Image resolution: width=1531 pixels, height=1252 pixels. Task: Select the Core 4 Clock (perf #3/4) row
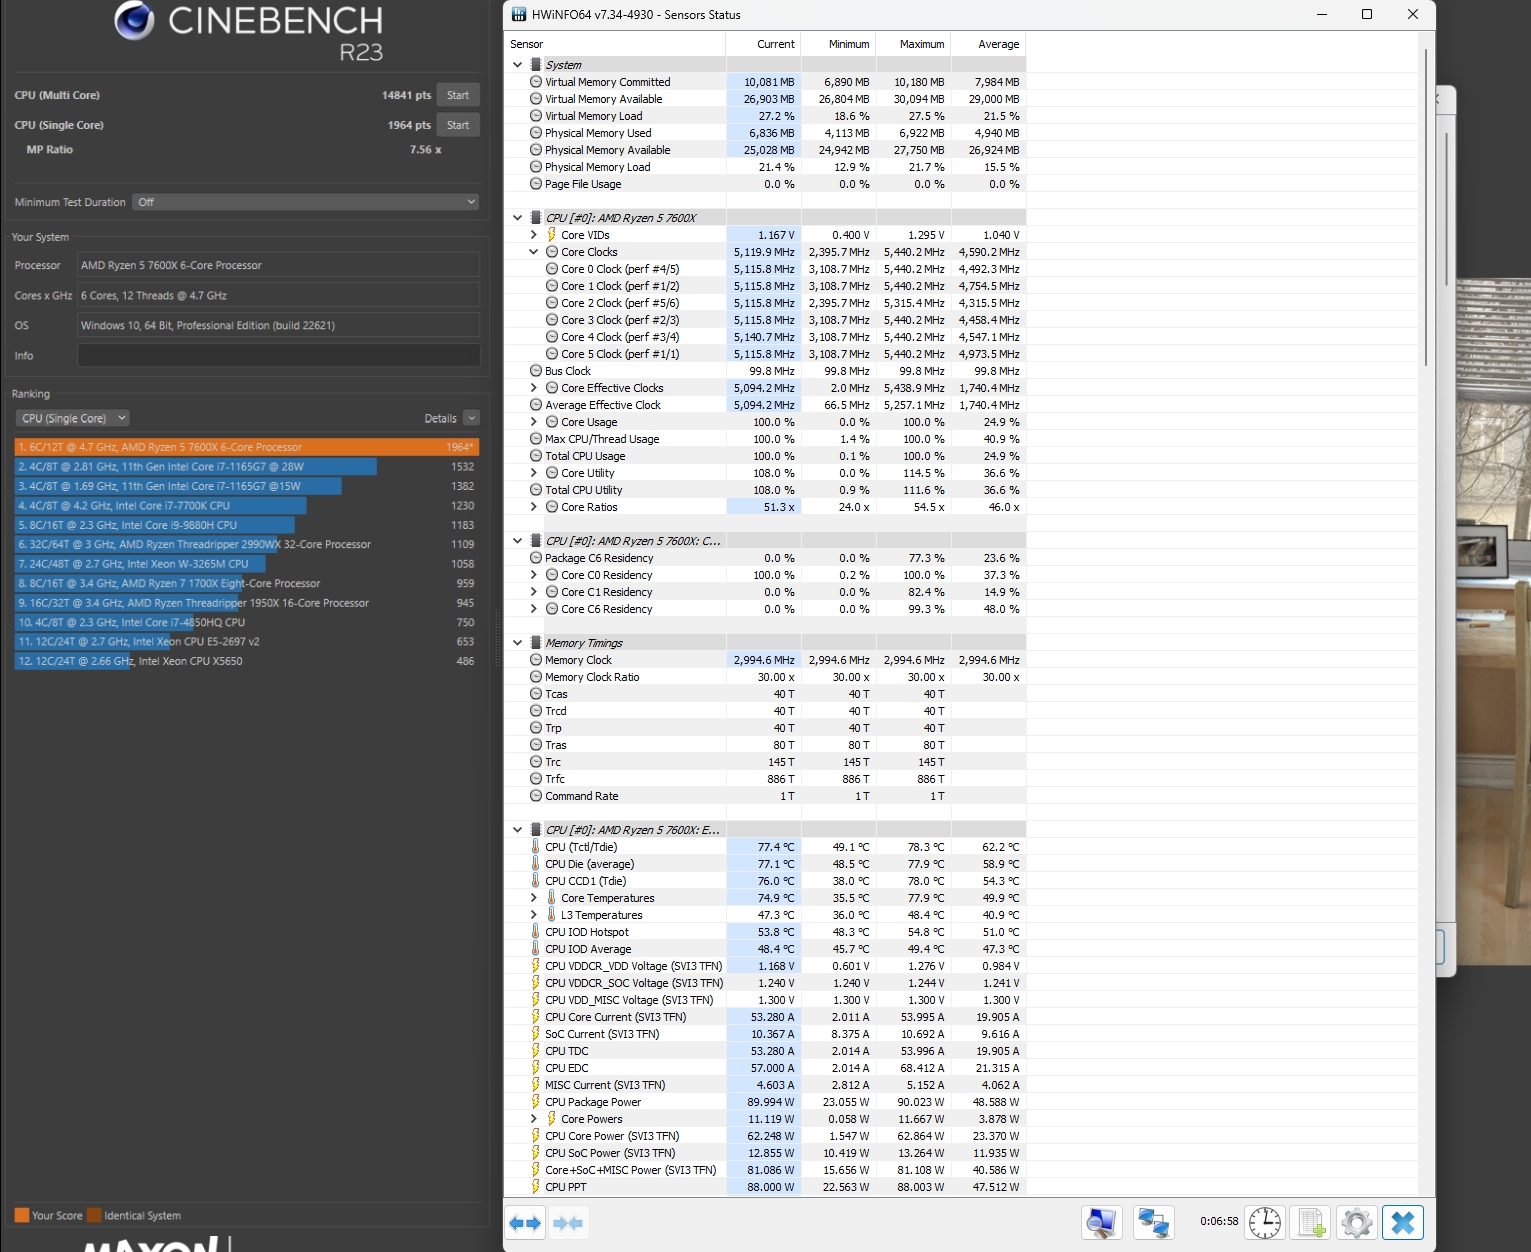point(765,337)
